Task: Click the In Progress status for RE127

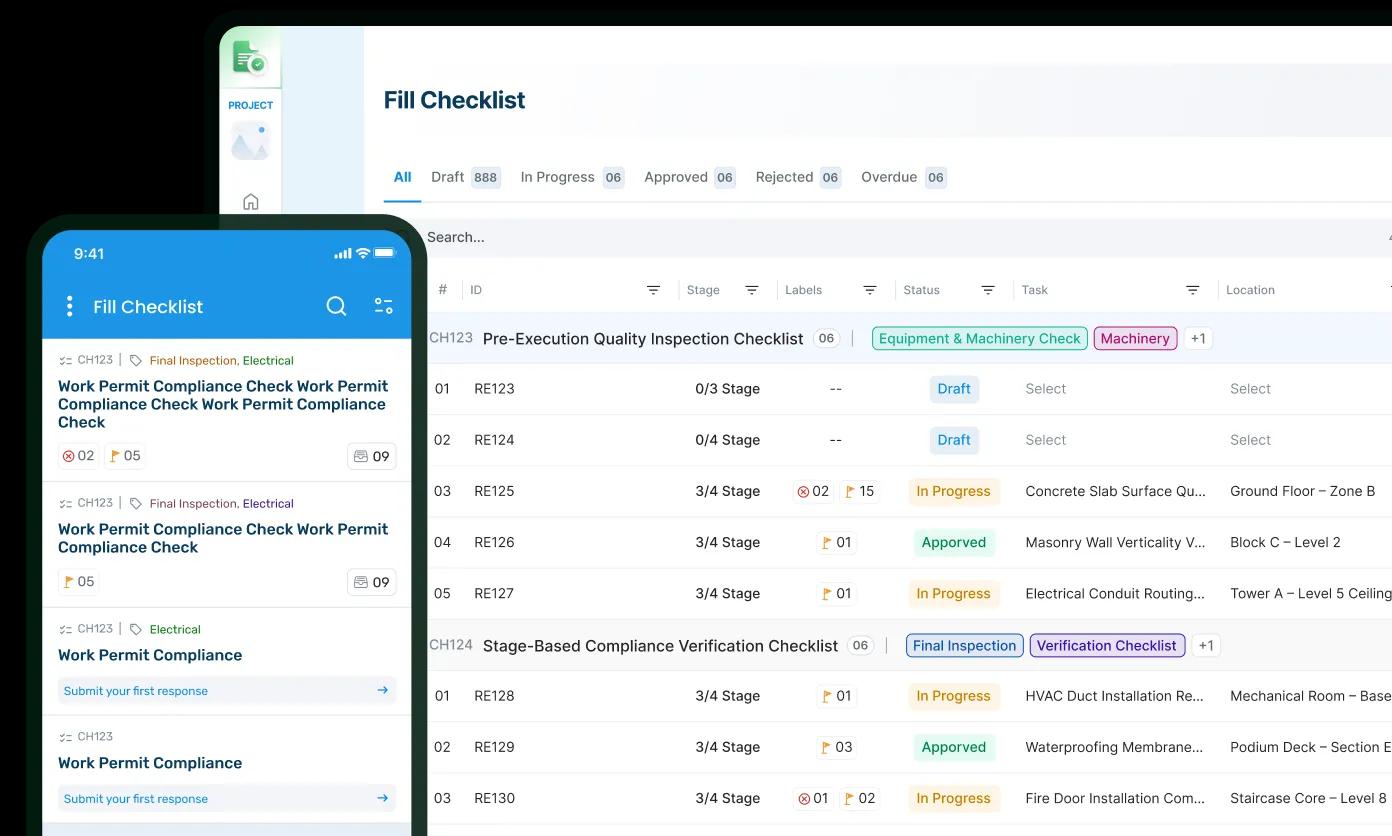Action: click(953, 593)
